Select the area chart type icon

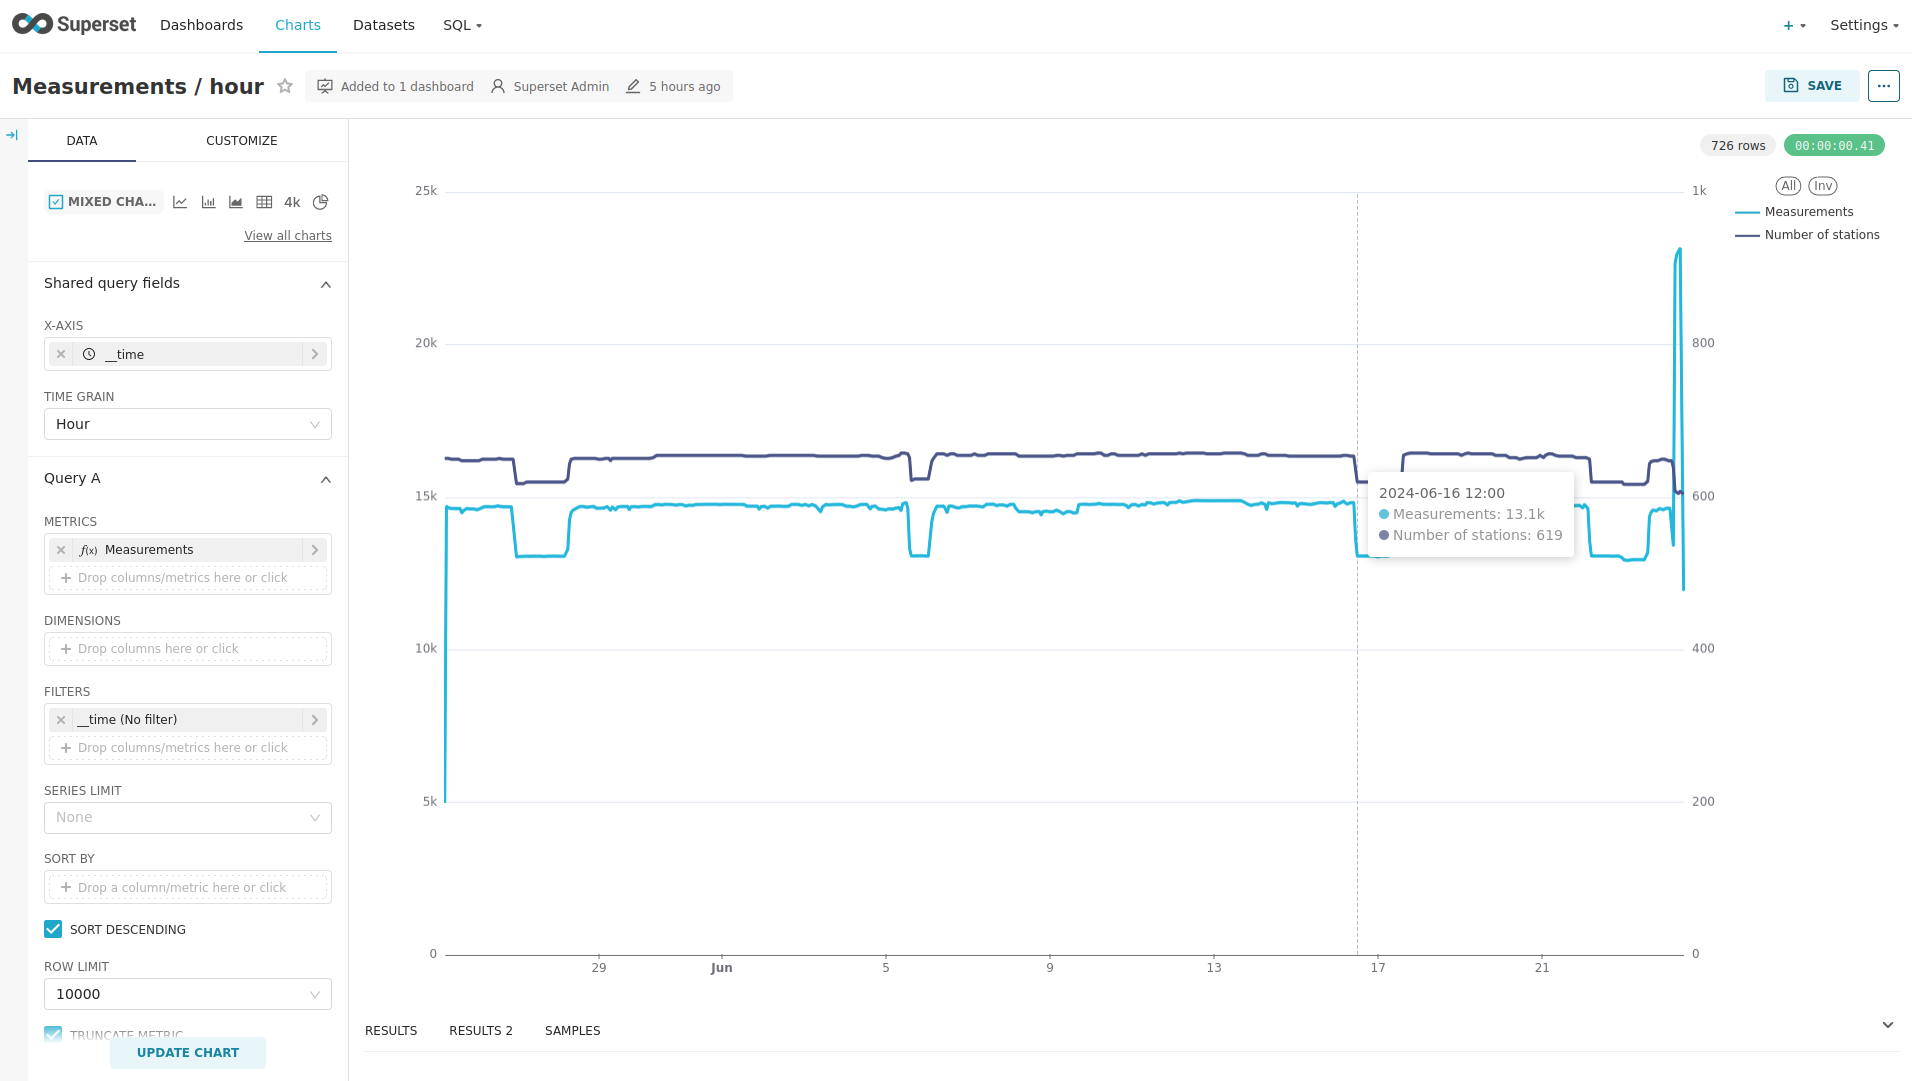click(x=236, y=202)
